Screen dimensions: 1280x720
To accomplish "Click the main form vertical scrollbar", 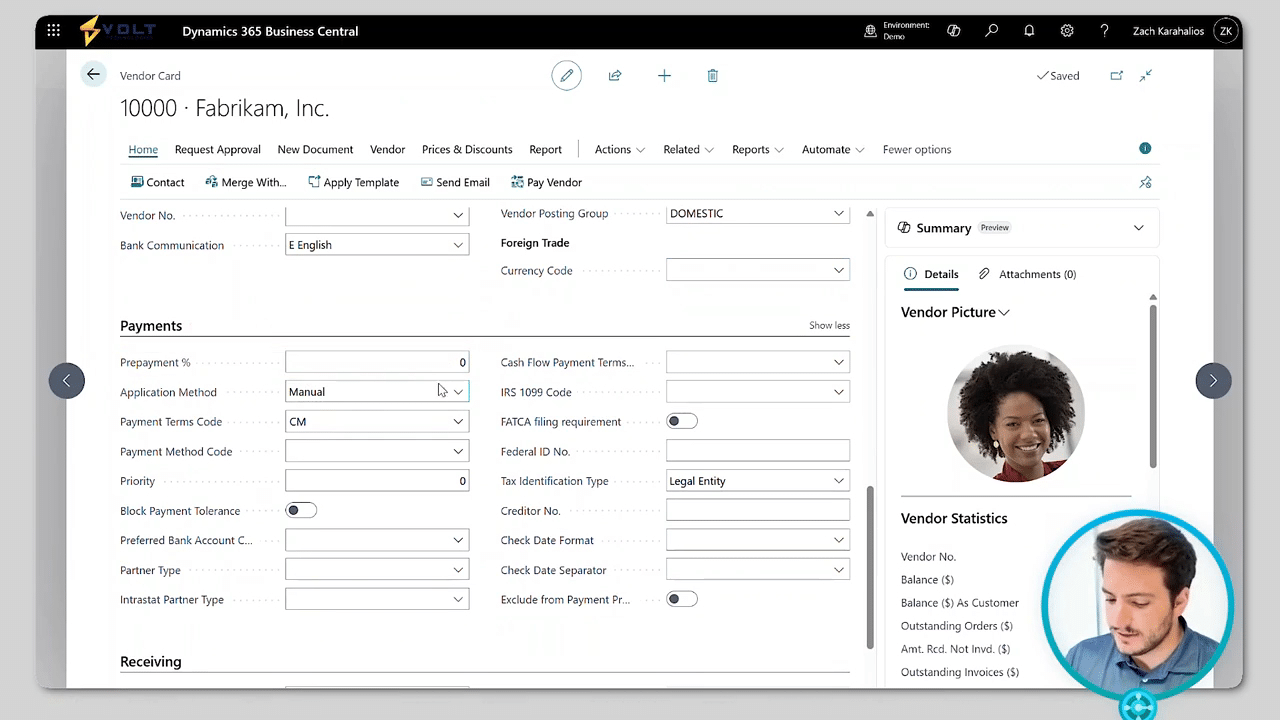I will click(x=870, y=566).
